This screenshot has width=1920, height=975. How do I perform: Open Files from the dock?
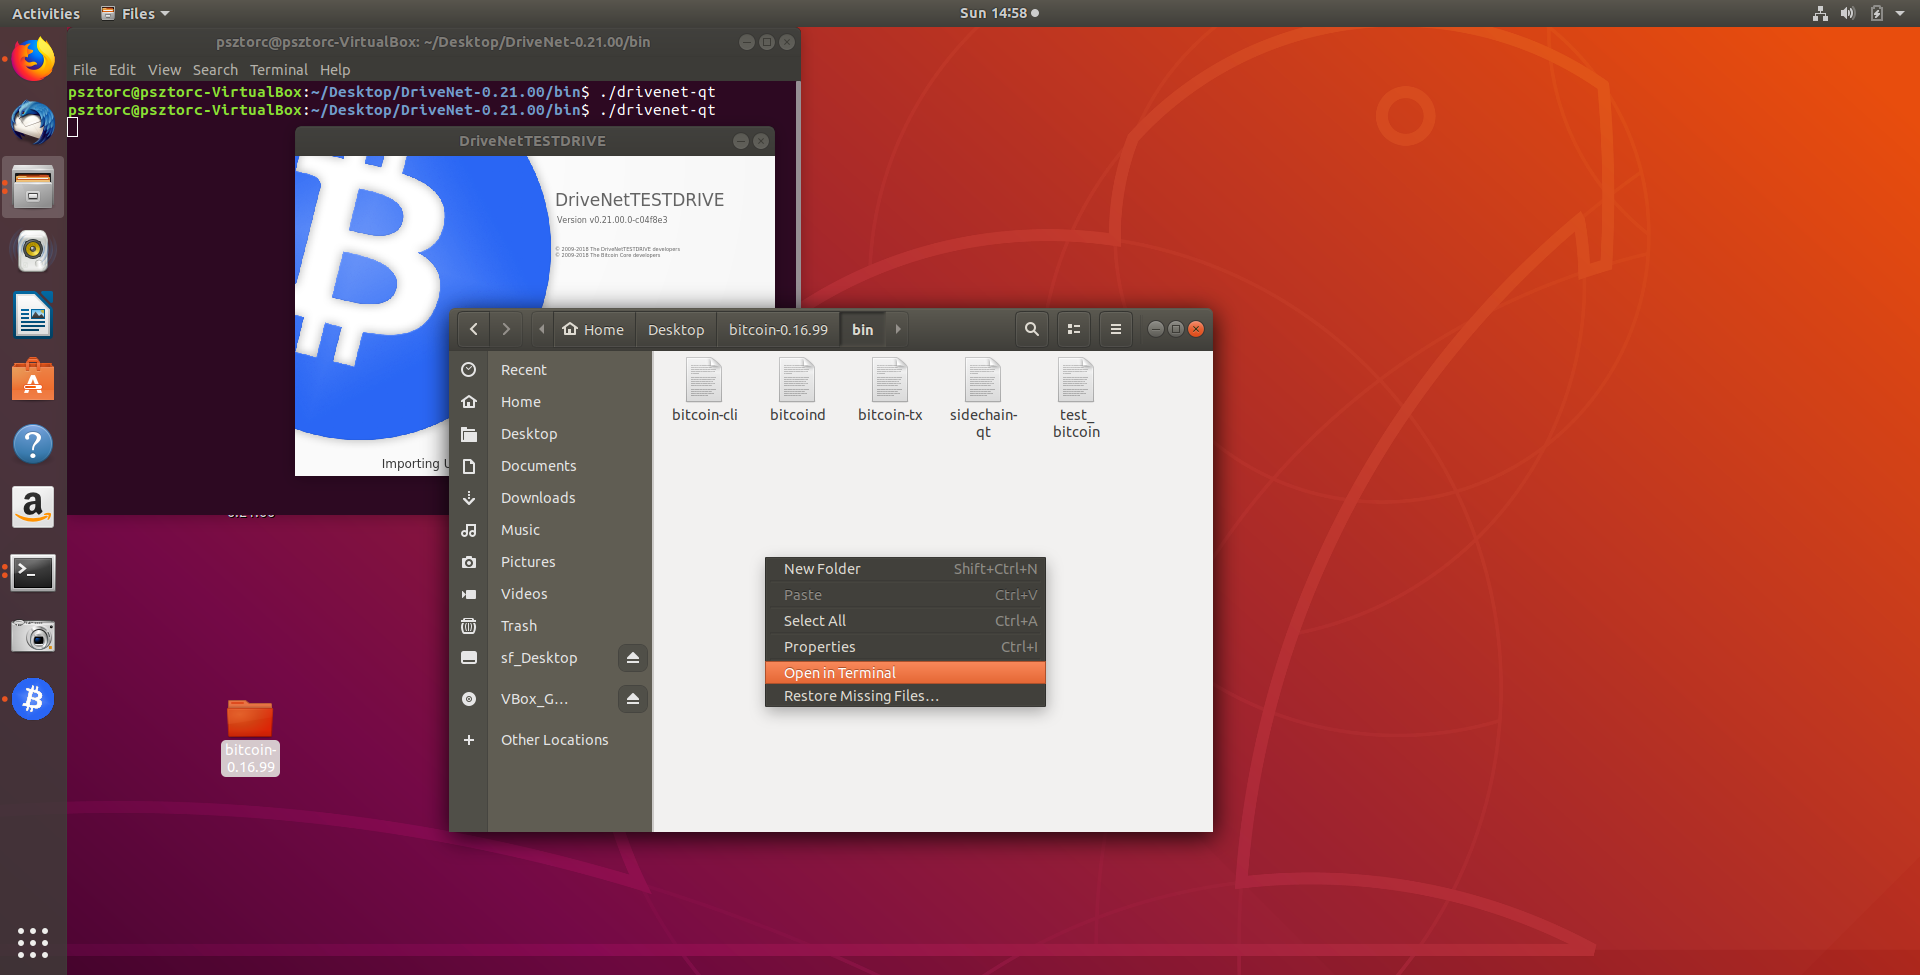click(33, 187)
